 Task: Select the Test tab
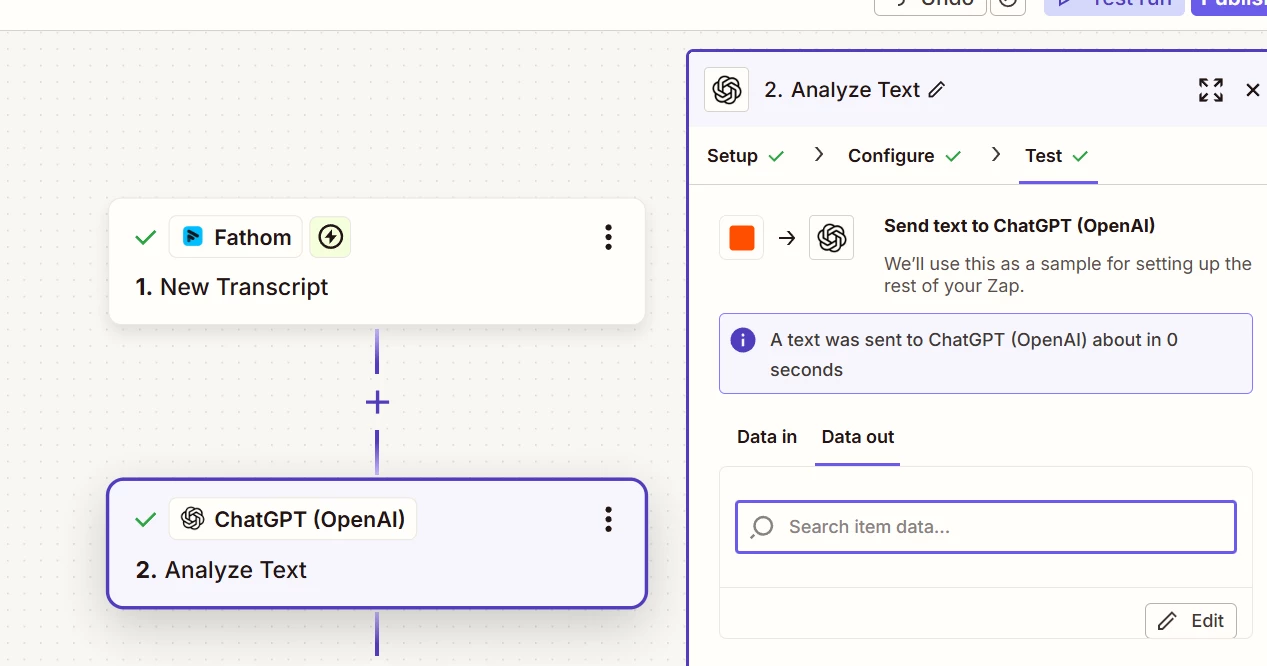point(1057,156)
